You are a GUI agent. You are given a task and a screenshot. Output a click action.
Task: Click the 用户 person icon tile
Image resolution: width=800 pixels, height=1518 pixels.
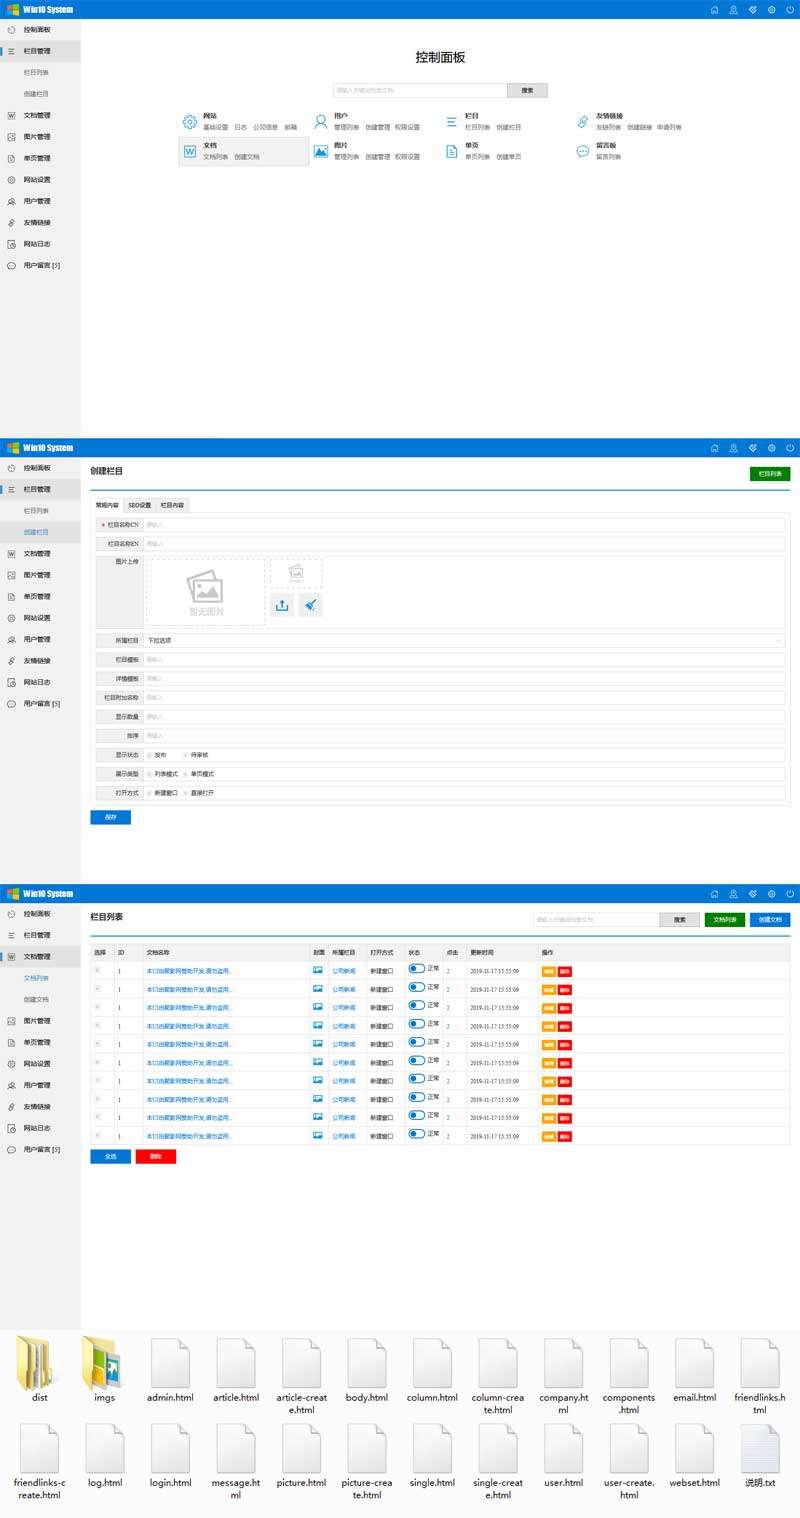(321, 122)
